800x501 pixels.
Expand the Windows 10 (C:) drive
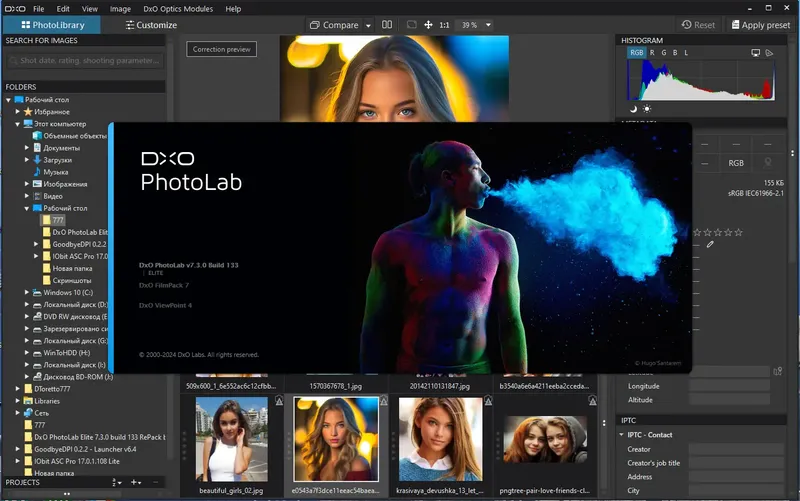click(27, 292)
